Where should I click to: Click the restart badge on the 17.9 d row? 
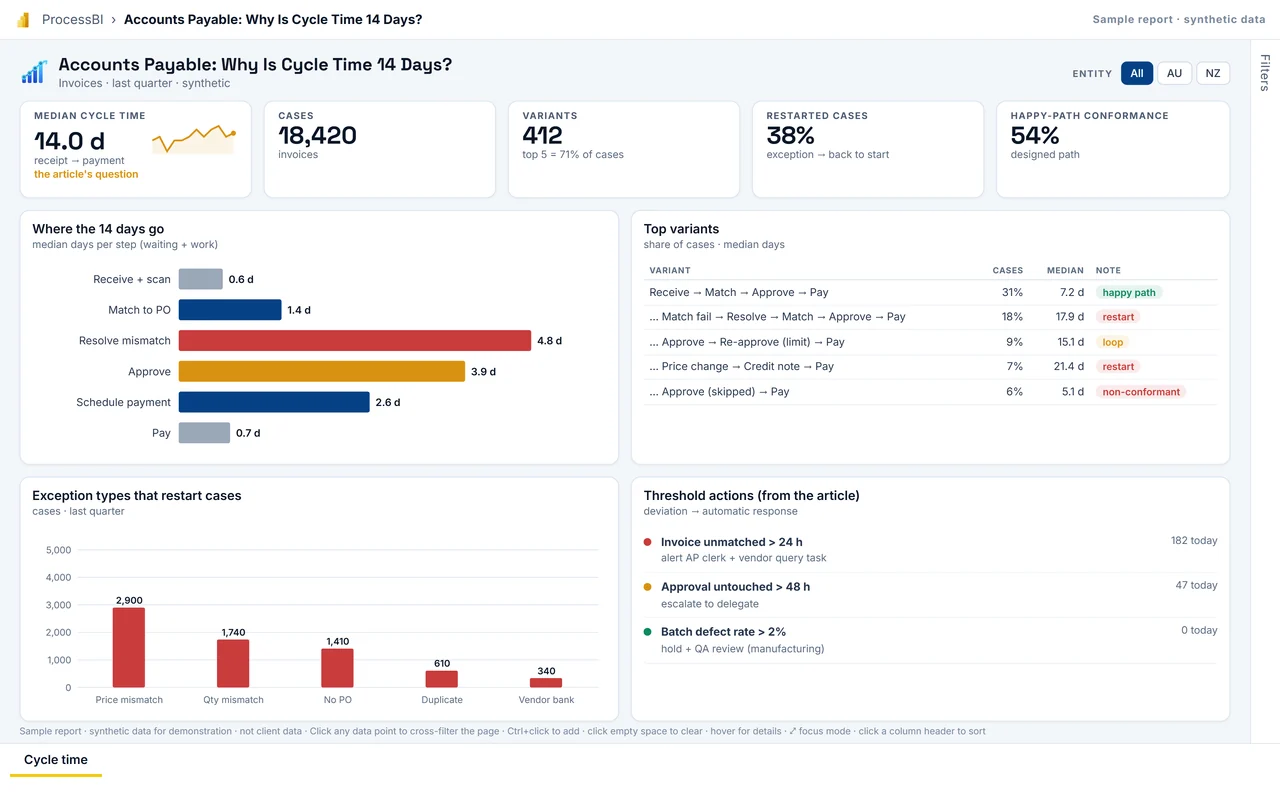tap(1118, 317)
